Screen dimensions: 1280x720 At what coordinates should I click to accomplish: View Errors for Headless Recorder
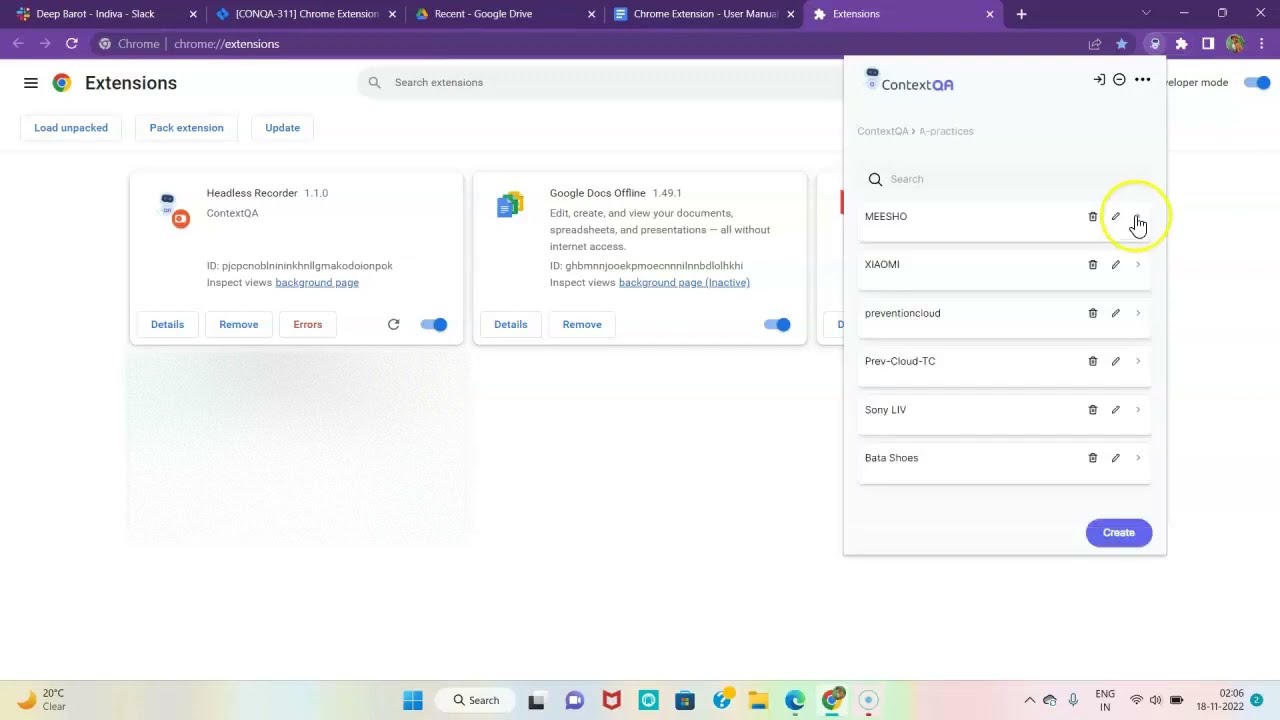[307, 324]
